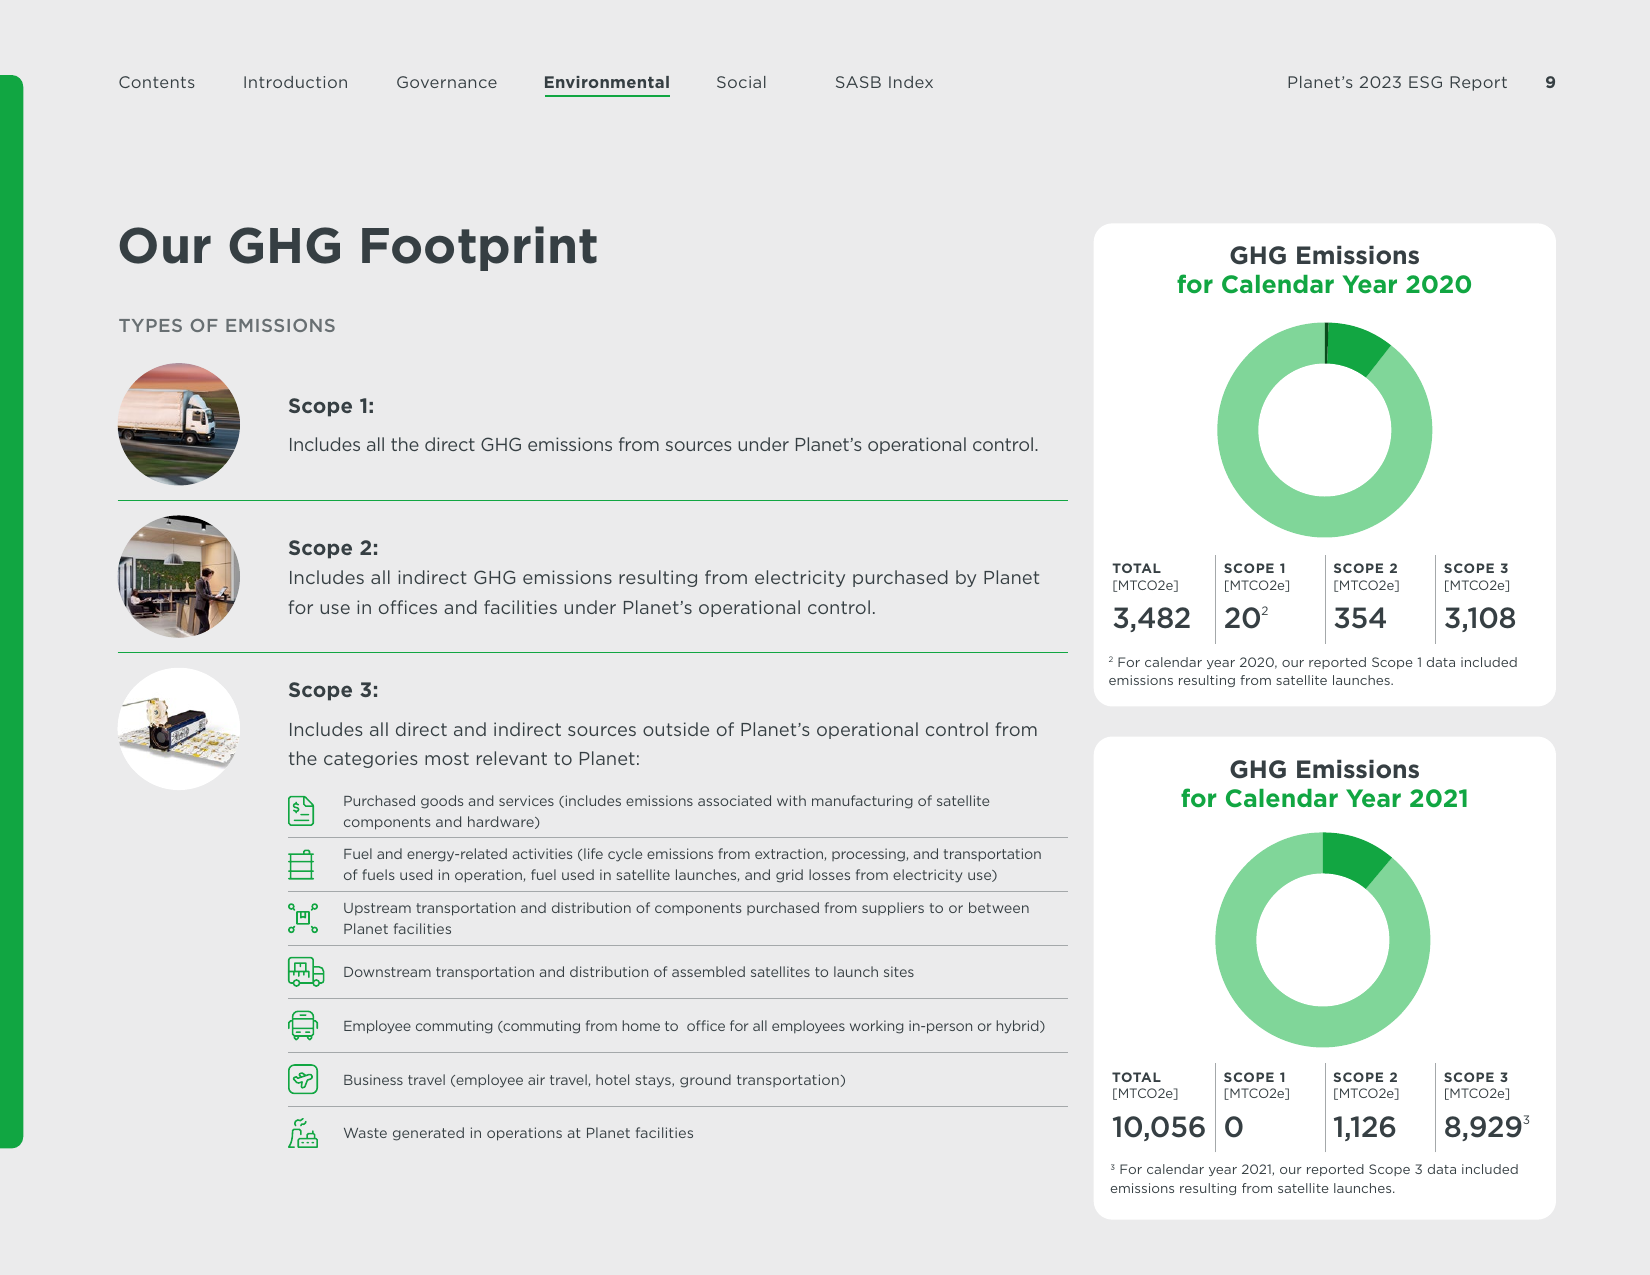The image size is (1650, 1275).
Task: Click the page number 9
Action: coord(1550,82)
